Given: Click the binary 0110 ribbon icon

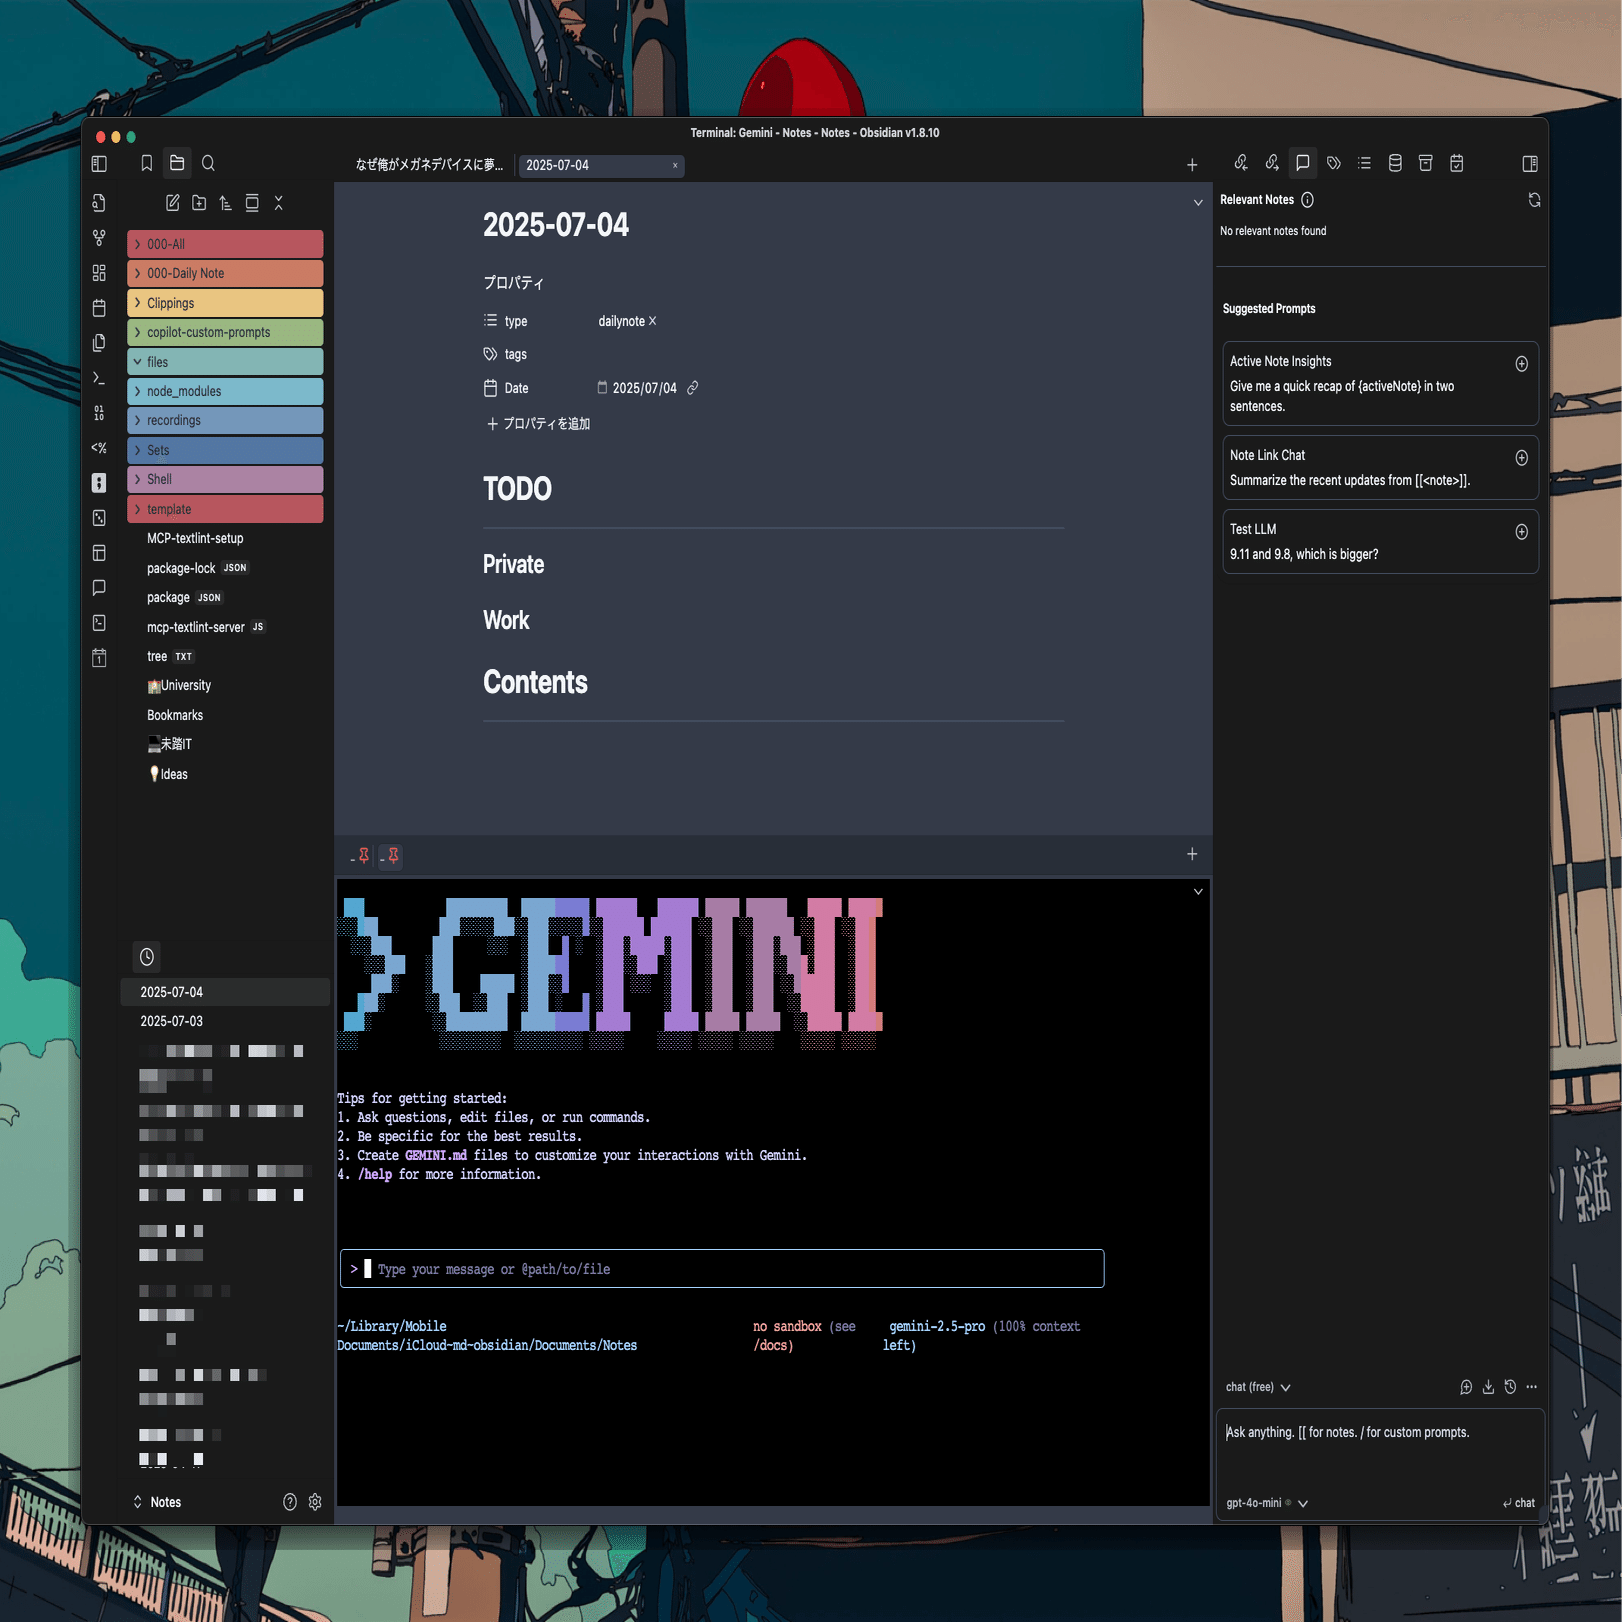Looking at the screenshot, I should click(99, 413).
